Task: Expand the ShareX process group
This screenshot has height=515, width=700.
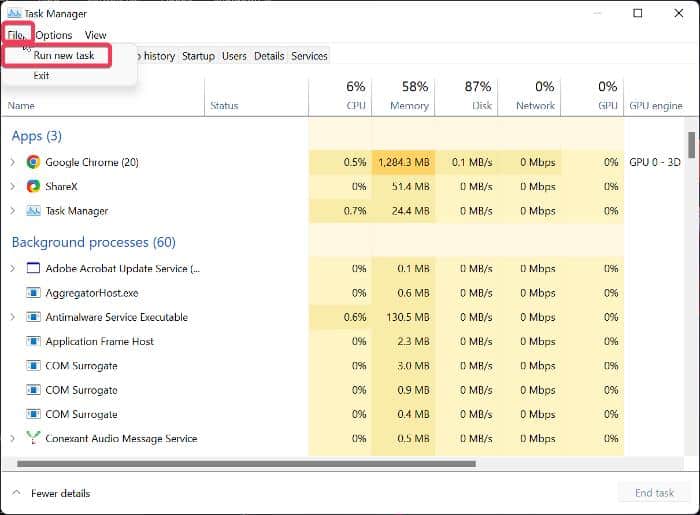Action: point(13,186)
